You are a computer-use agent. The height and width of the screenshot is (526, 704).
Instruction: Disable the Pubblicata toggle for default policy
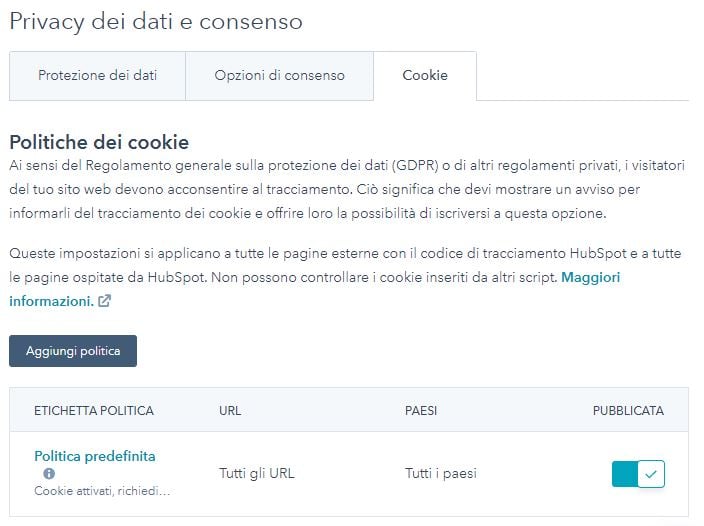638,473
